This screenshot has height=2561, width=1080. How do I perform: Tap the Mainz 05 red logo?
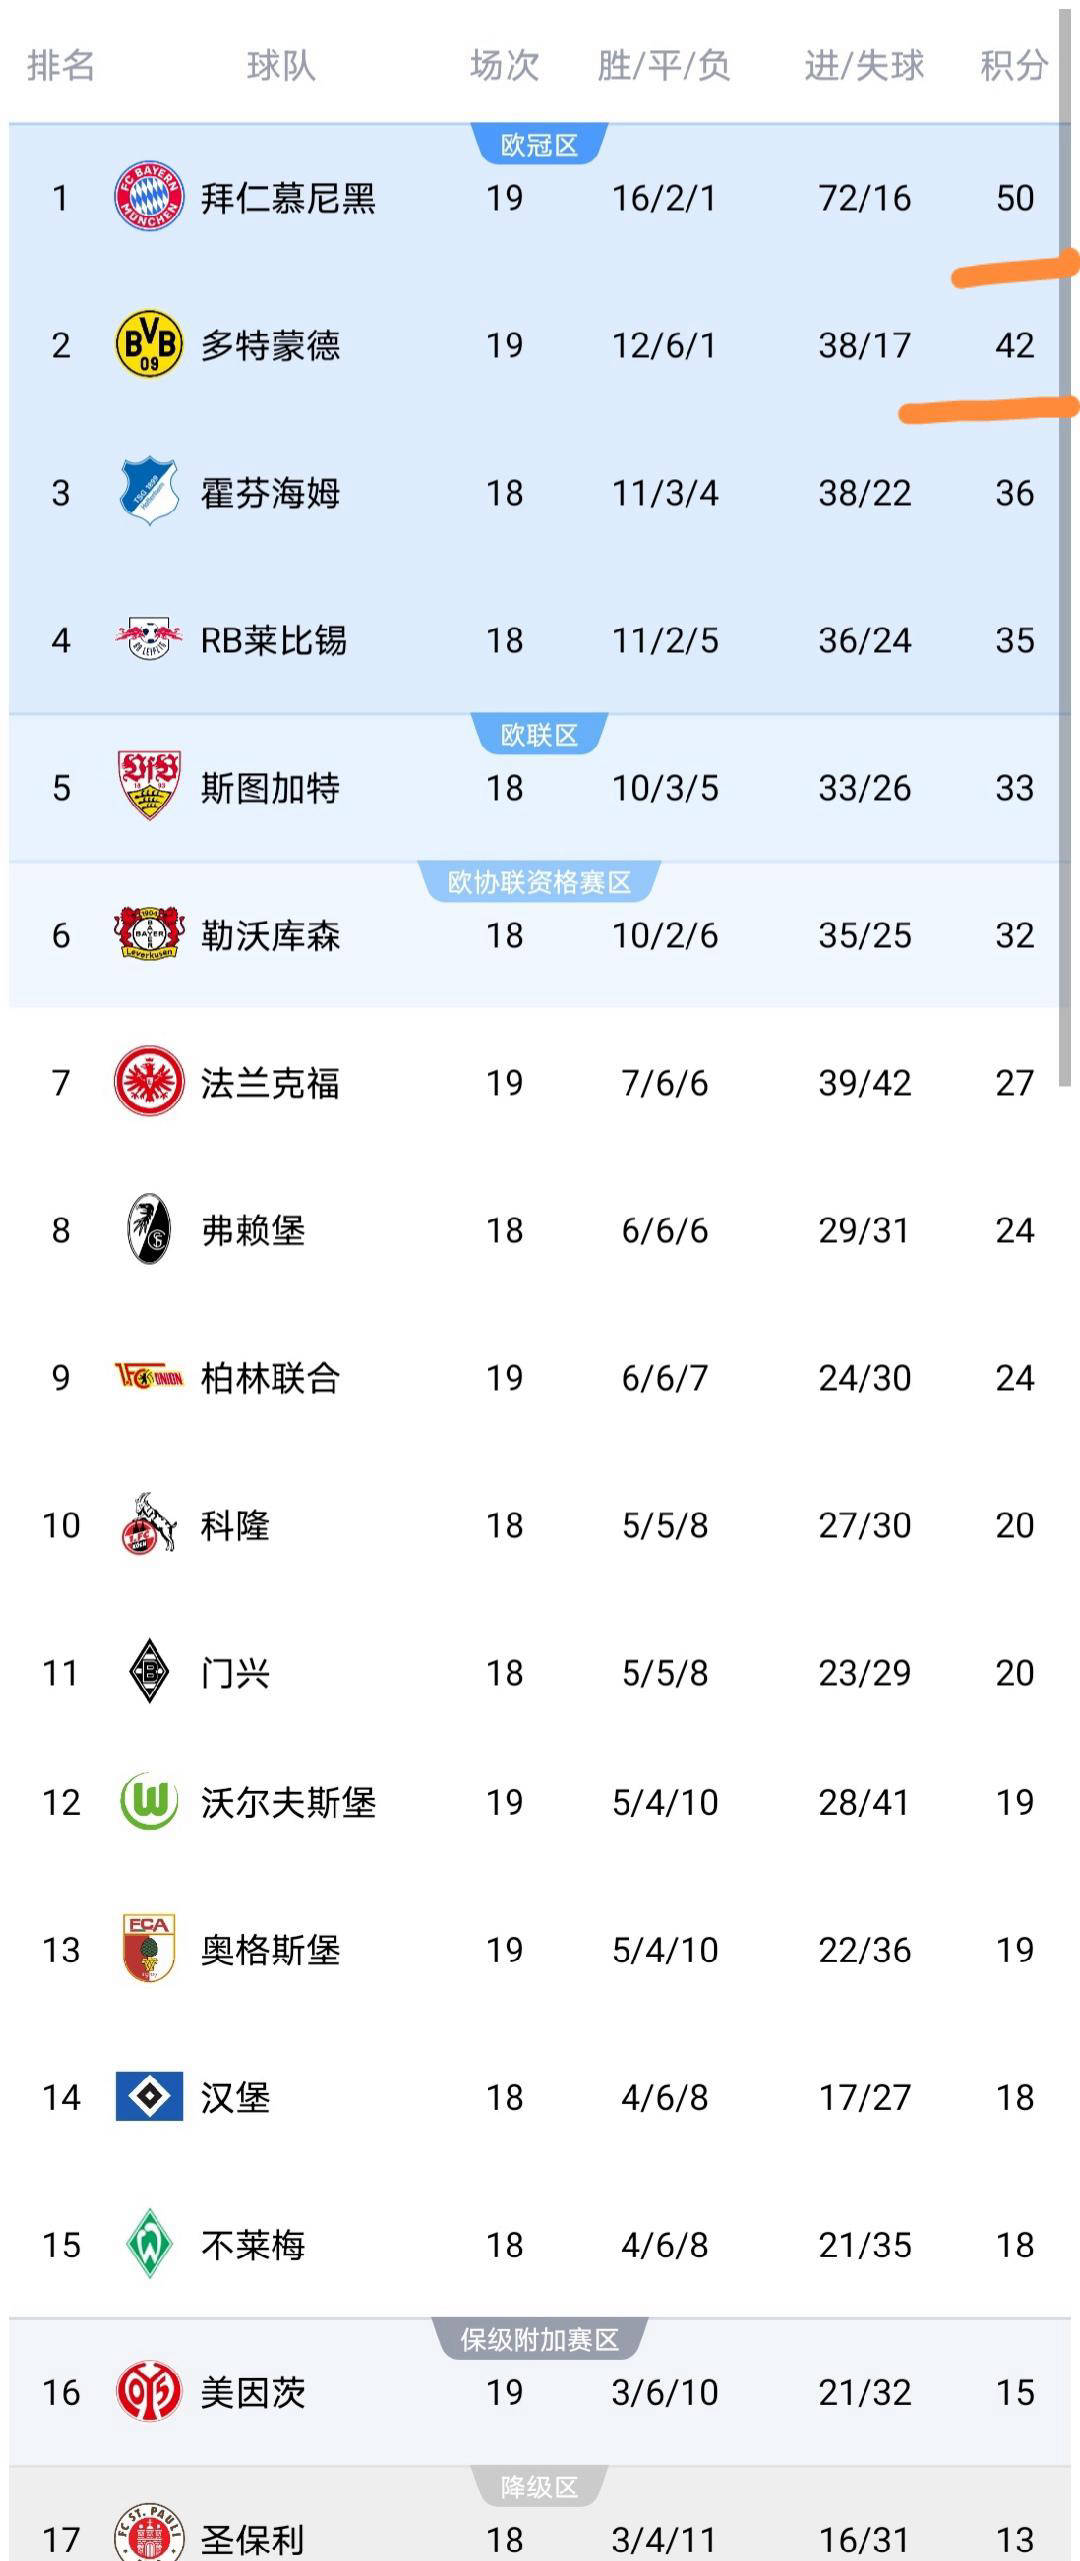[149, 2392]
